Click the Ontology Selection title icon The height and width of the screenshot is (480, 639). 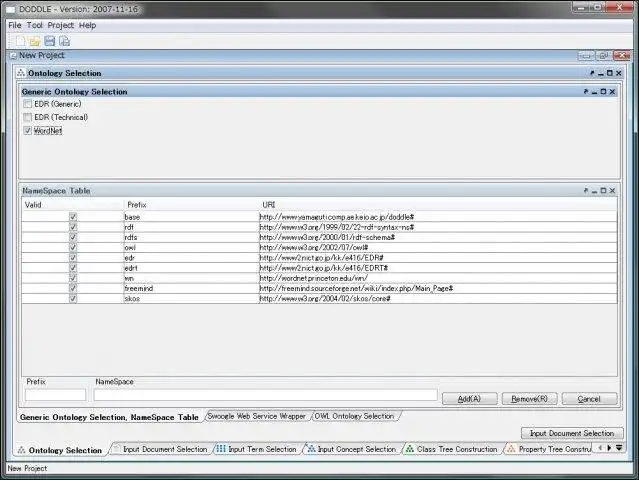click(21, 73)
